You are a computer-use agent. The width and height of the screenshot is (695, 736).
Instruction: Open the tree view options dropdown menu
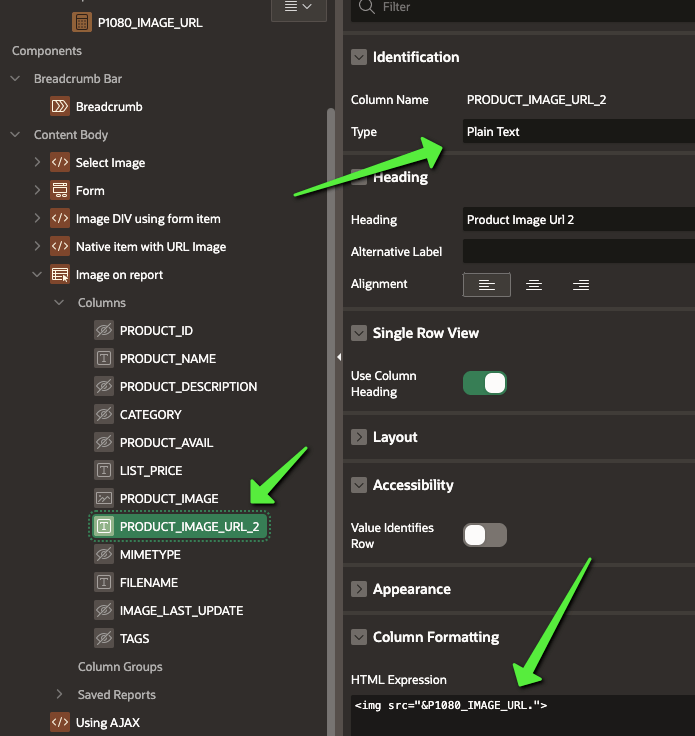click(298, 7)
